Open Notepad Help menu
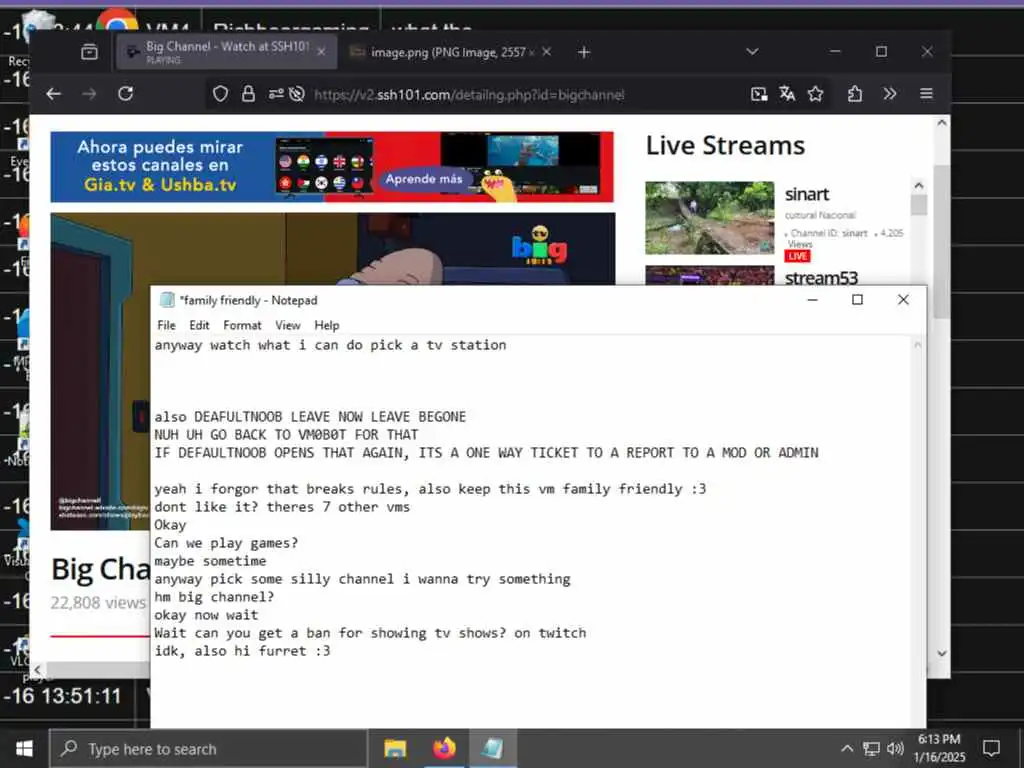Image resolution: width=1024 pixels, height=768 pixels. click(x=327, y=325)
